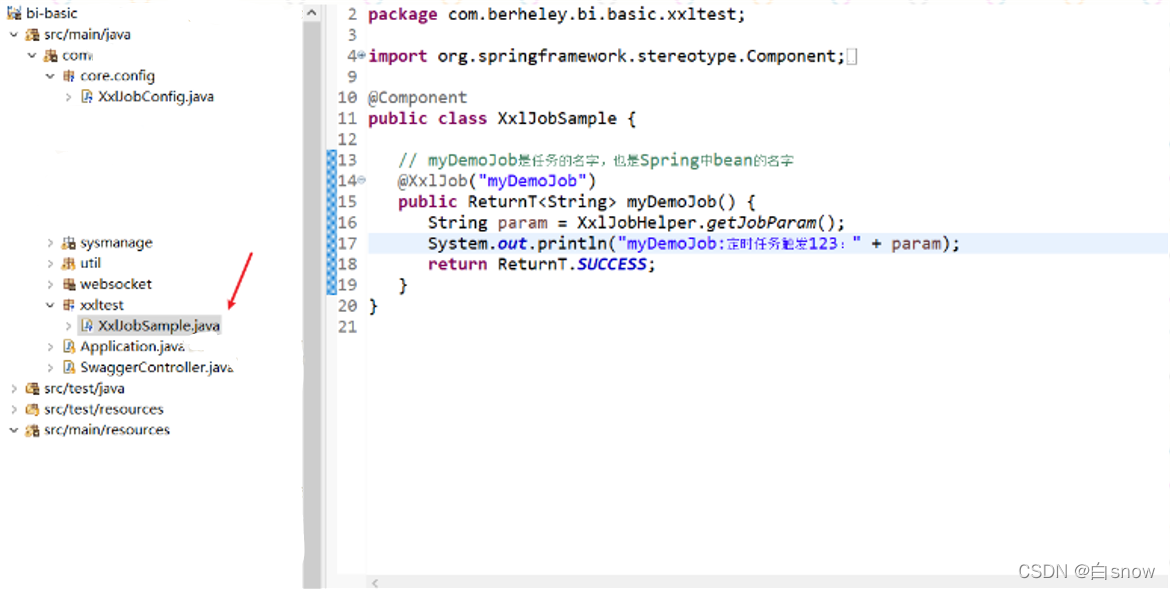This screenshot has height=589, width=1170.
Task: Collapse the src/main/resources folder
Action: pyautogui.click(x=13, y=430)
